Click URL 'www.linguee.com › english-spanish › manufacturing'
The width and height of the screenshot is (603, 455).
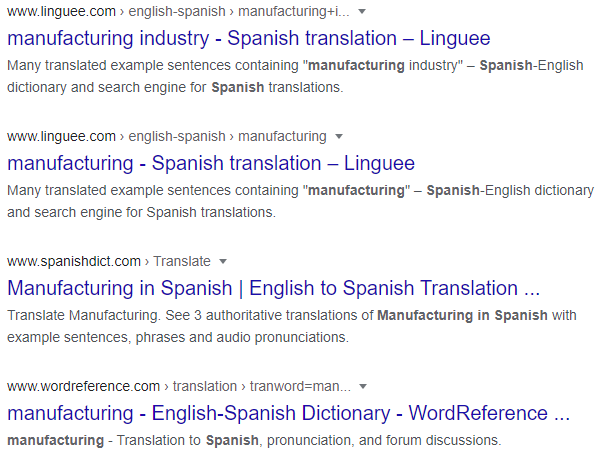pyautogui.click(x=167, y=137)
